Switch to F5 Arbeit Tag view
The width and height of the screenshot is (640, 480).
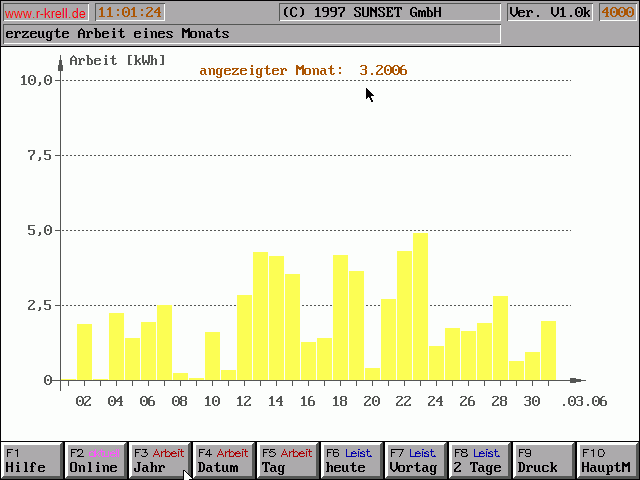pos(287,461)
